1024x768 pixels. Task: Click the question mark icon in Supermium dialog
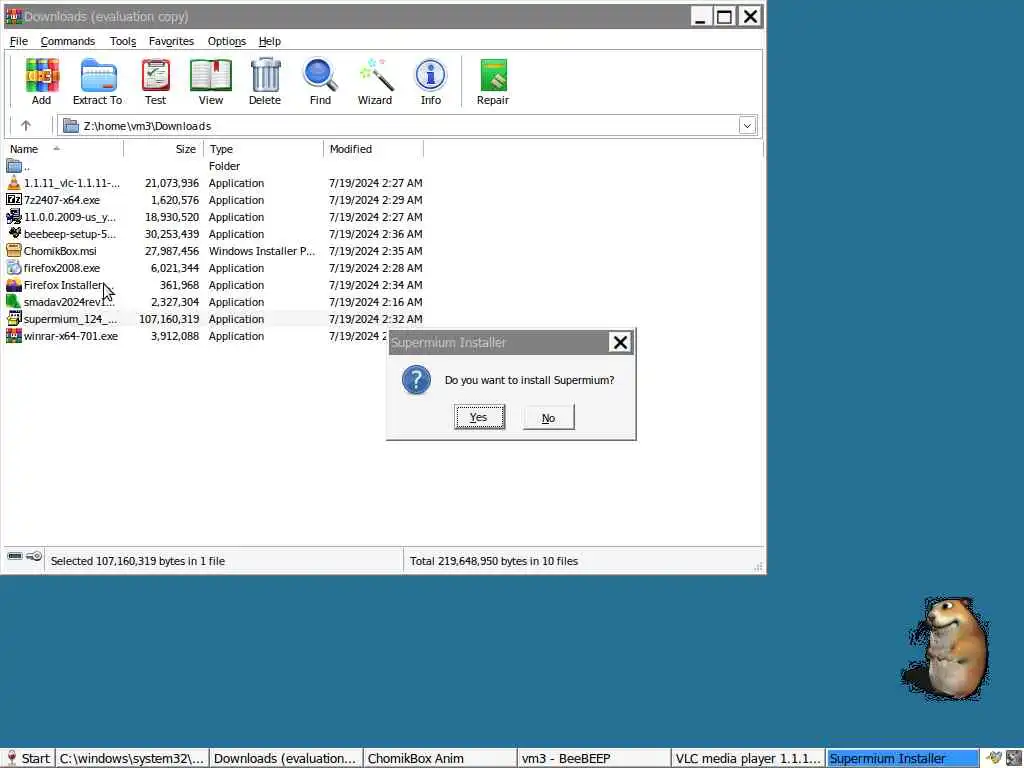pyautogui.click(x=416, y=380)
